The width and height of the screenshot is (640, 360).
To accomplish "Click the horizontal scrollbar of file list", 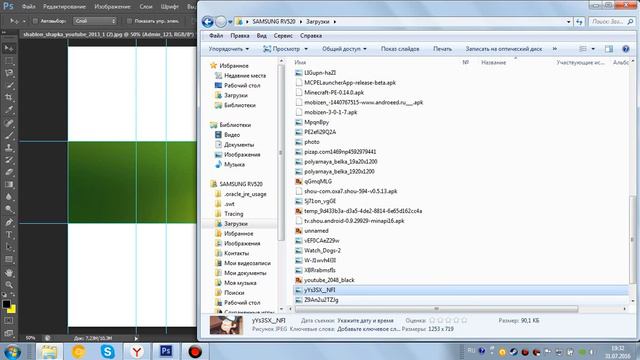I will point(436,309).
